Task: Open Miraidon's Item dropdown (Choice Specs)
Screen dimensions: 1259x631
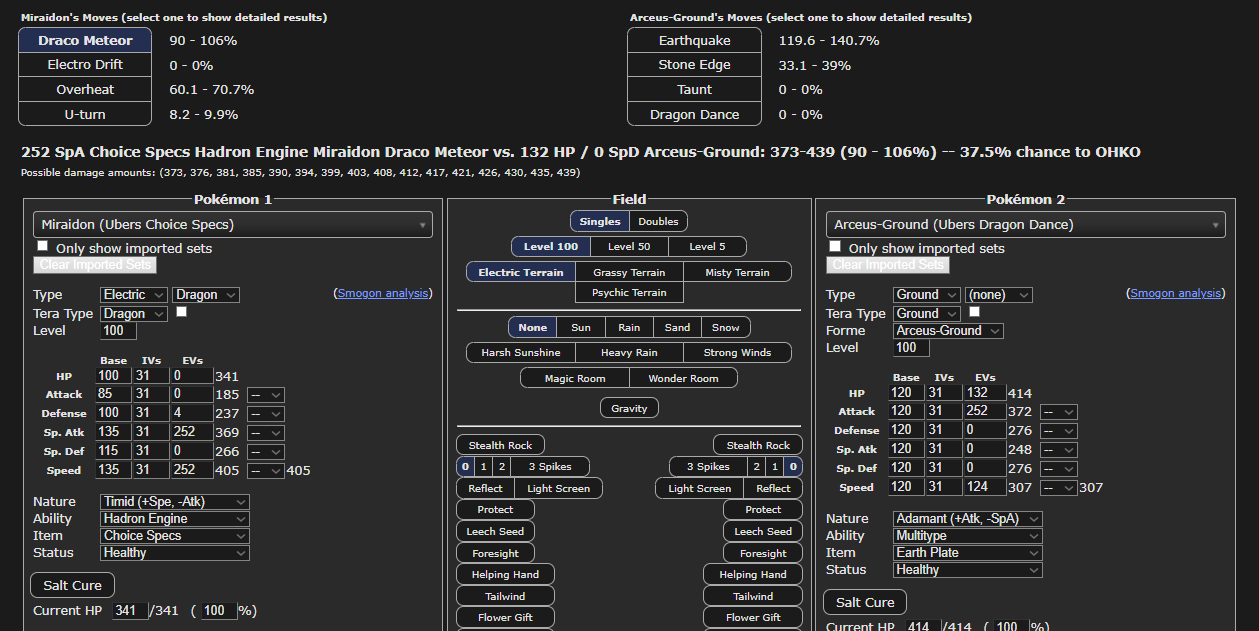Action: tap(175, 536)
